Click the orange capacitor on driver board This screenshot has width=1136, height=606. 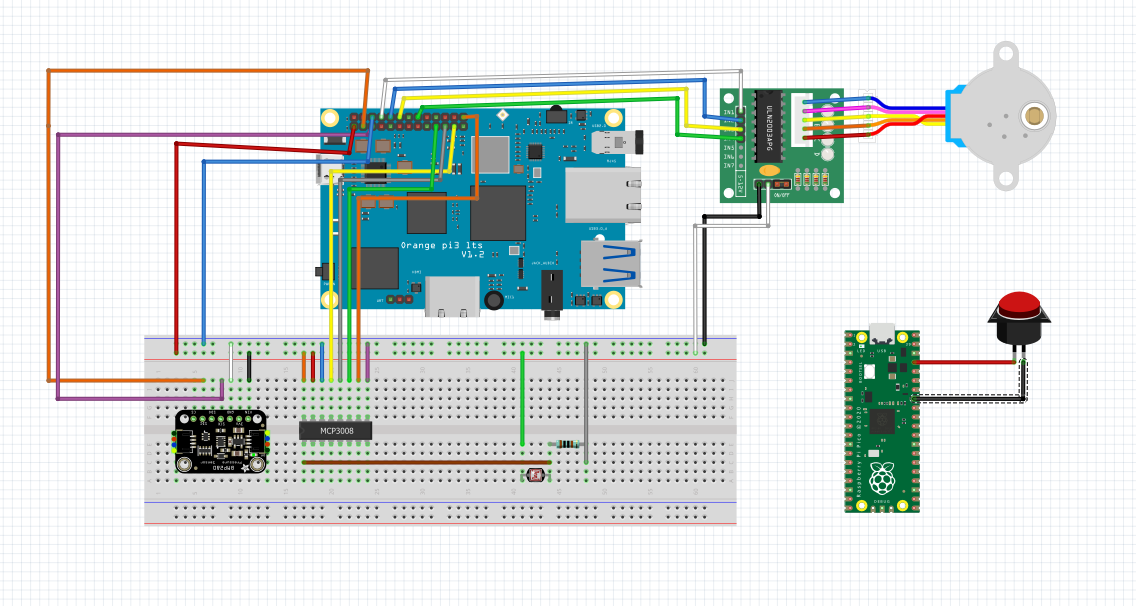click(769, 170)
